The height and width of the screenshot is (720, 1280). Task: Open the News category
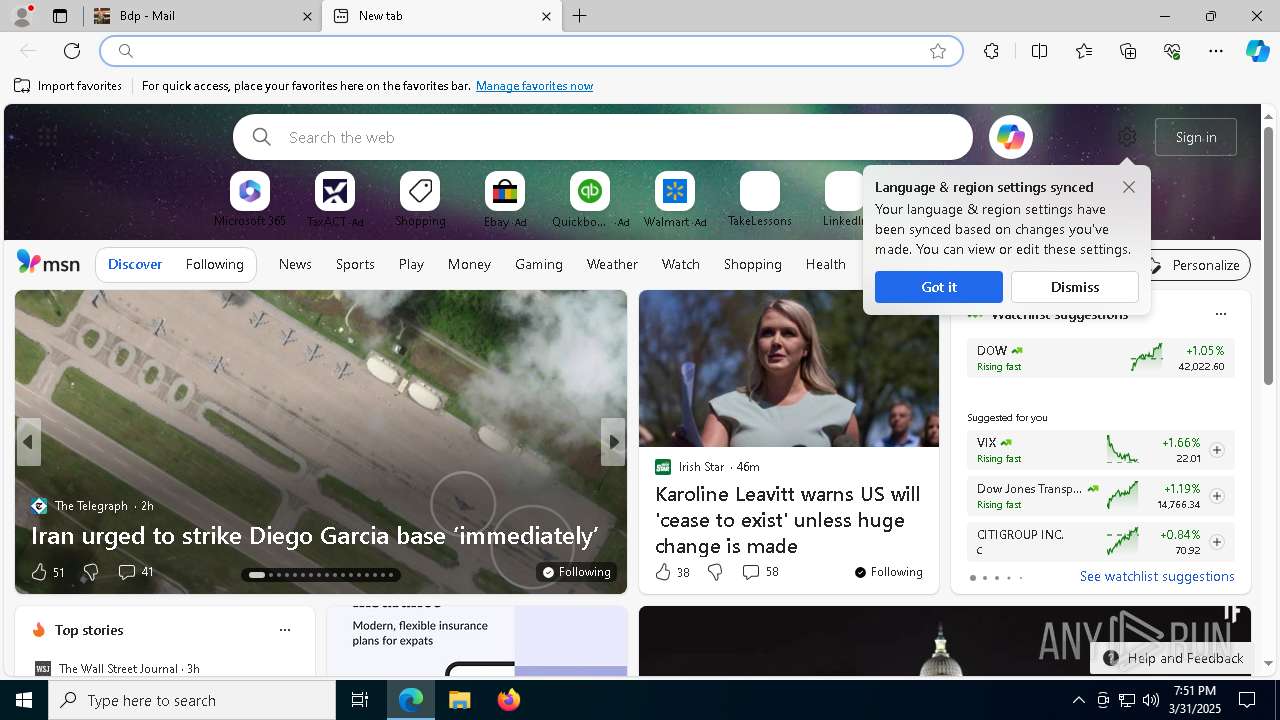295,264
